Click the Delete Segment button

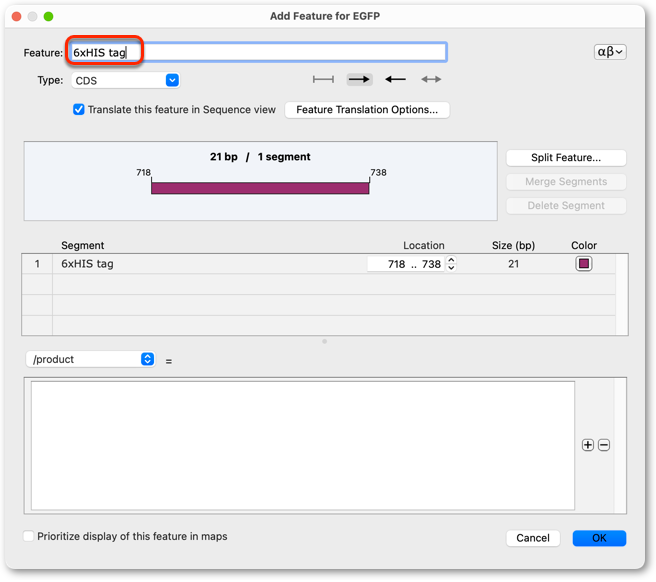click(x=566, y=205)
